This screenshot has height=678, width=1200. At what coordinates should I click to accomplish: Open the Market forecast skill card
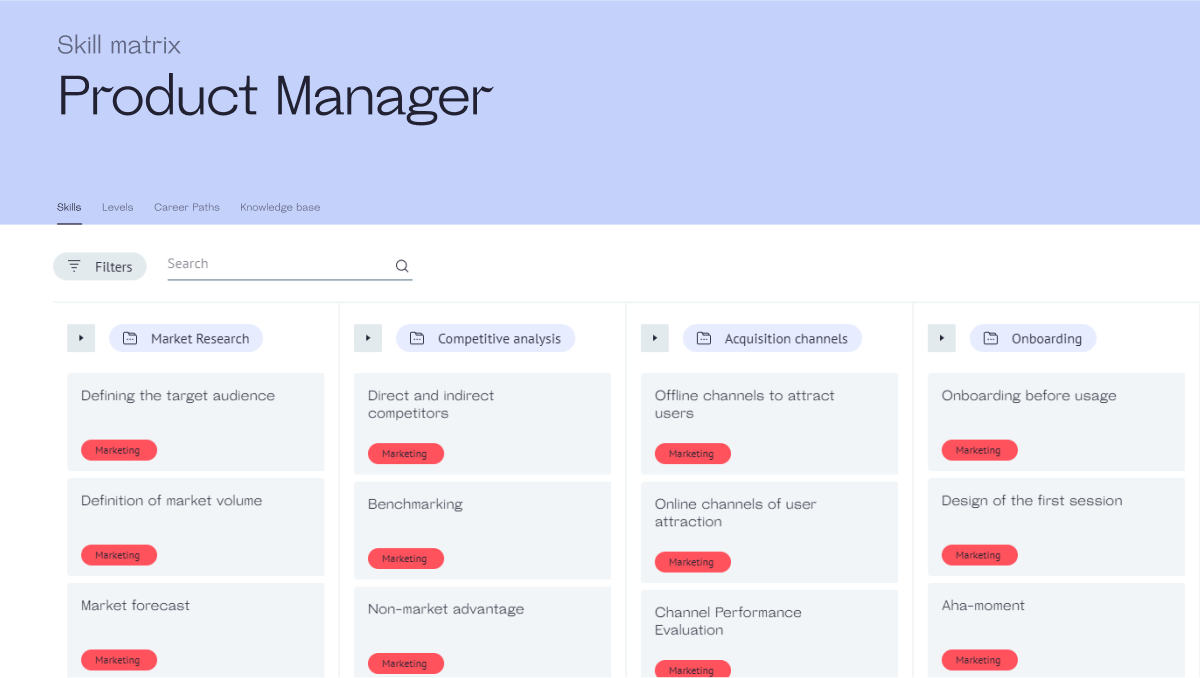coord(196,630)
